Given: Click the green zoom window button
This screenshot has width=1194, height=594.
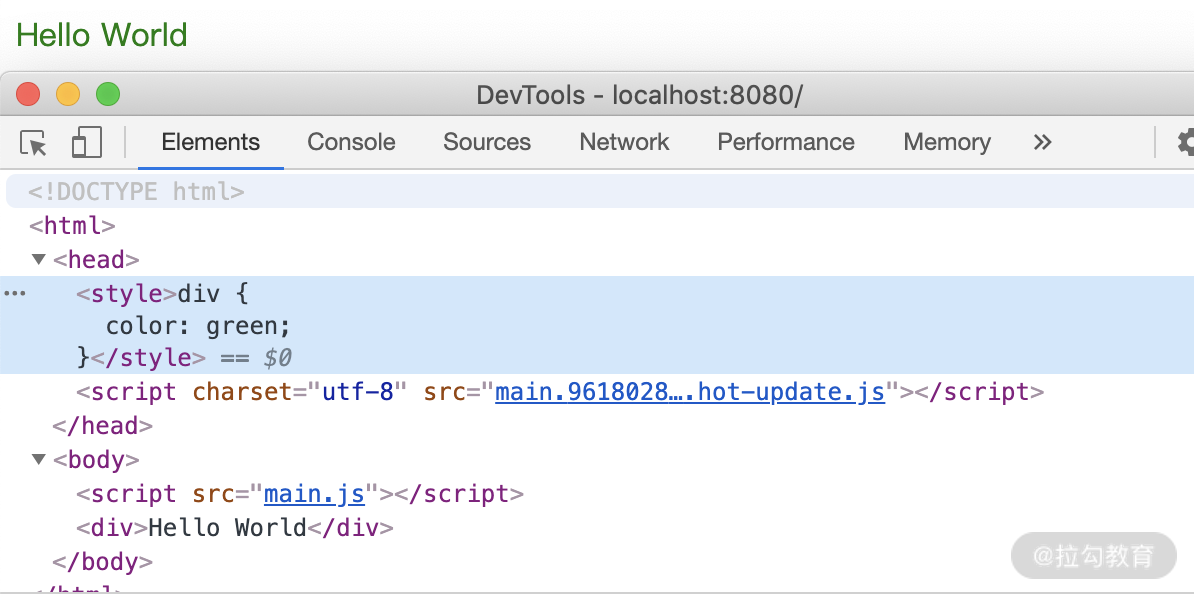Looking at the screenshot, I should point(108,95).
